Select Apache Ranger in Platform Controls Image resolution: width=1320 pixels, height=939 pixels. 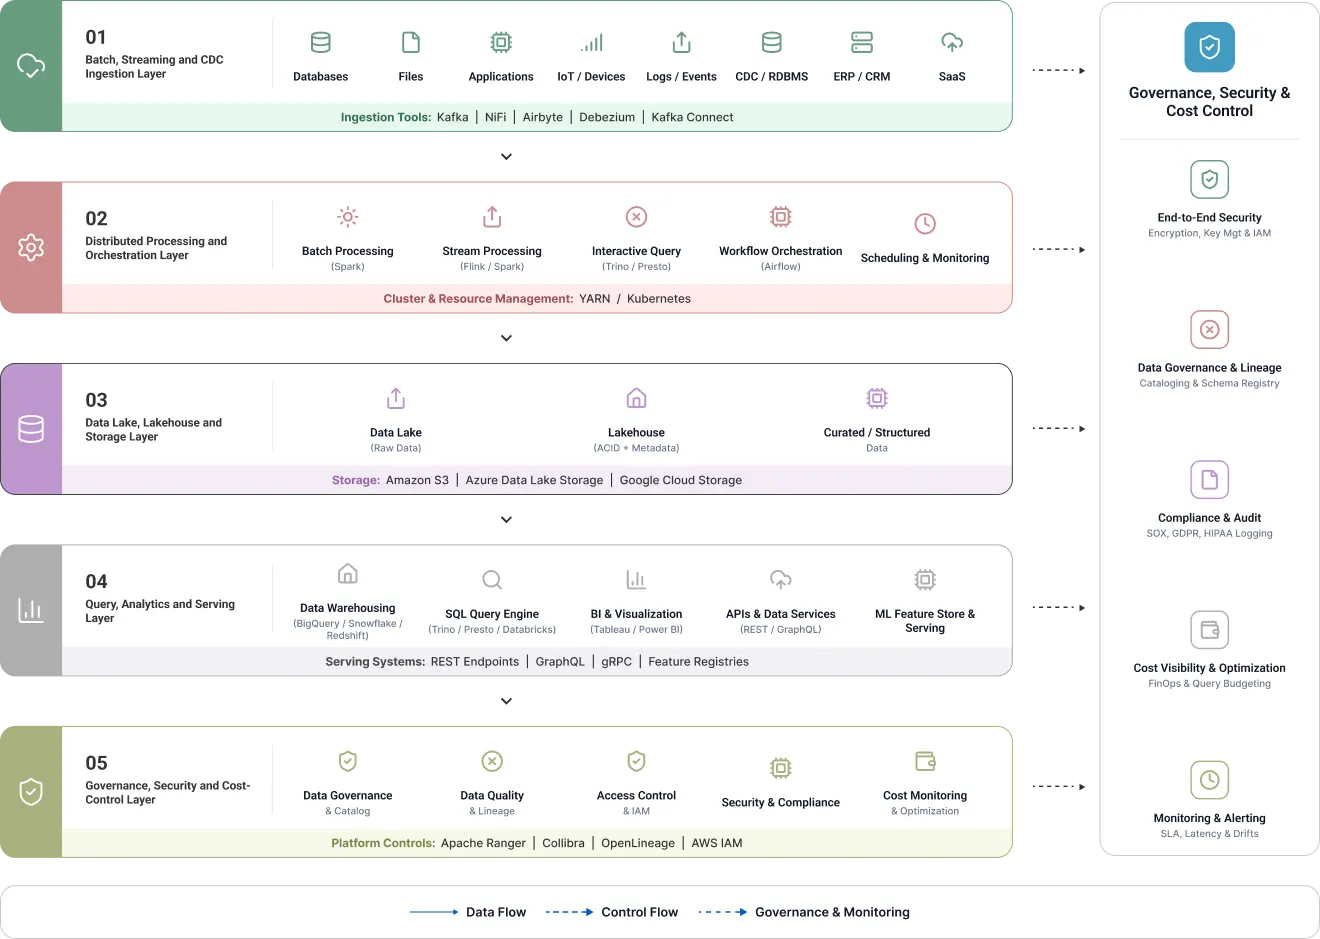pos(483,843)
